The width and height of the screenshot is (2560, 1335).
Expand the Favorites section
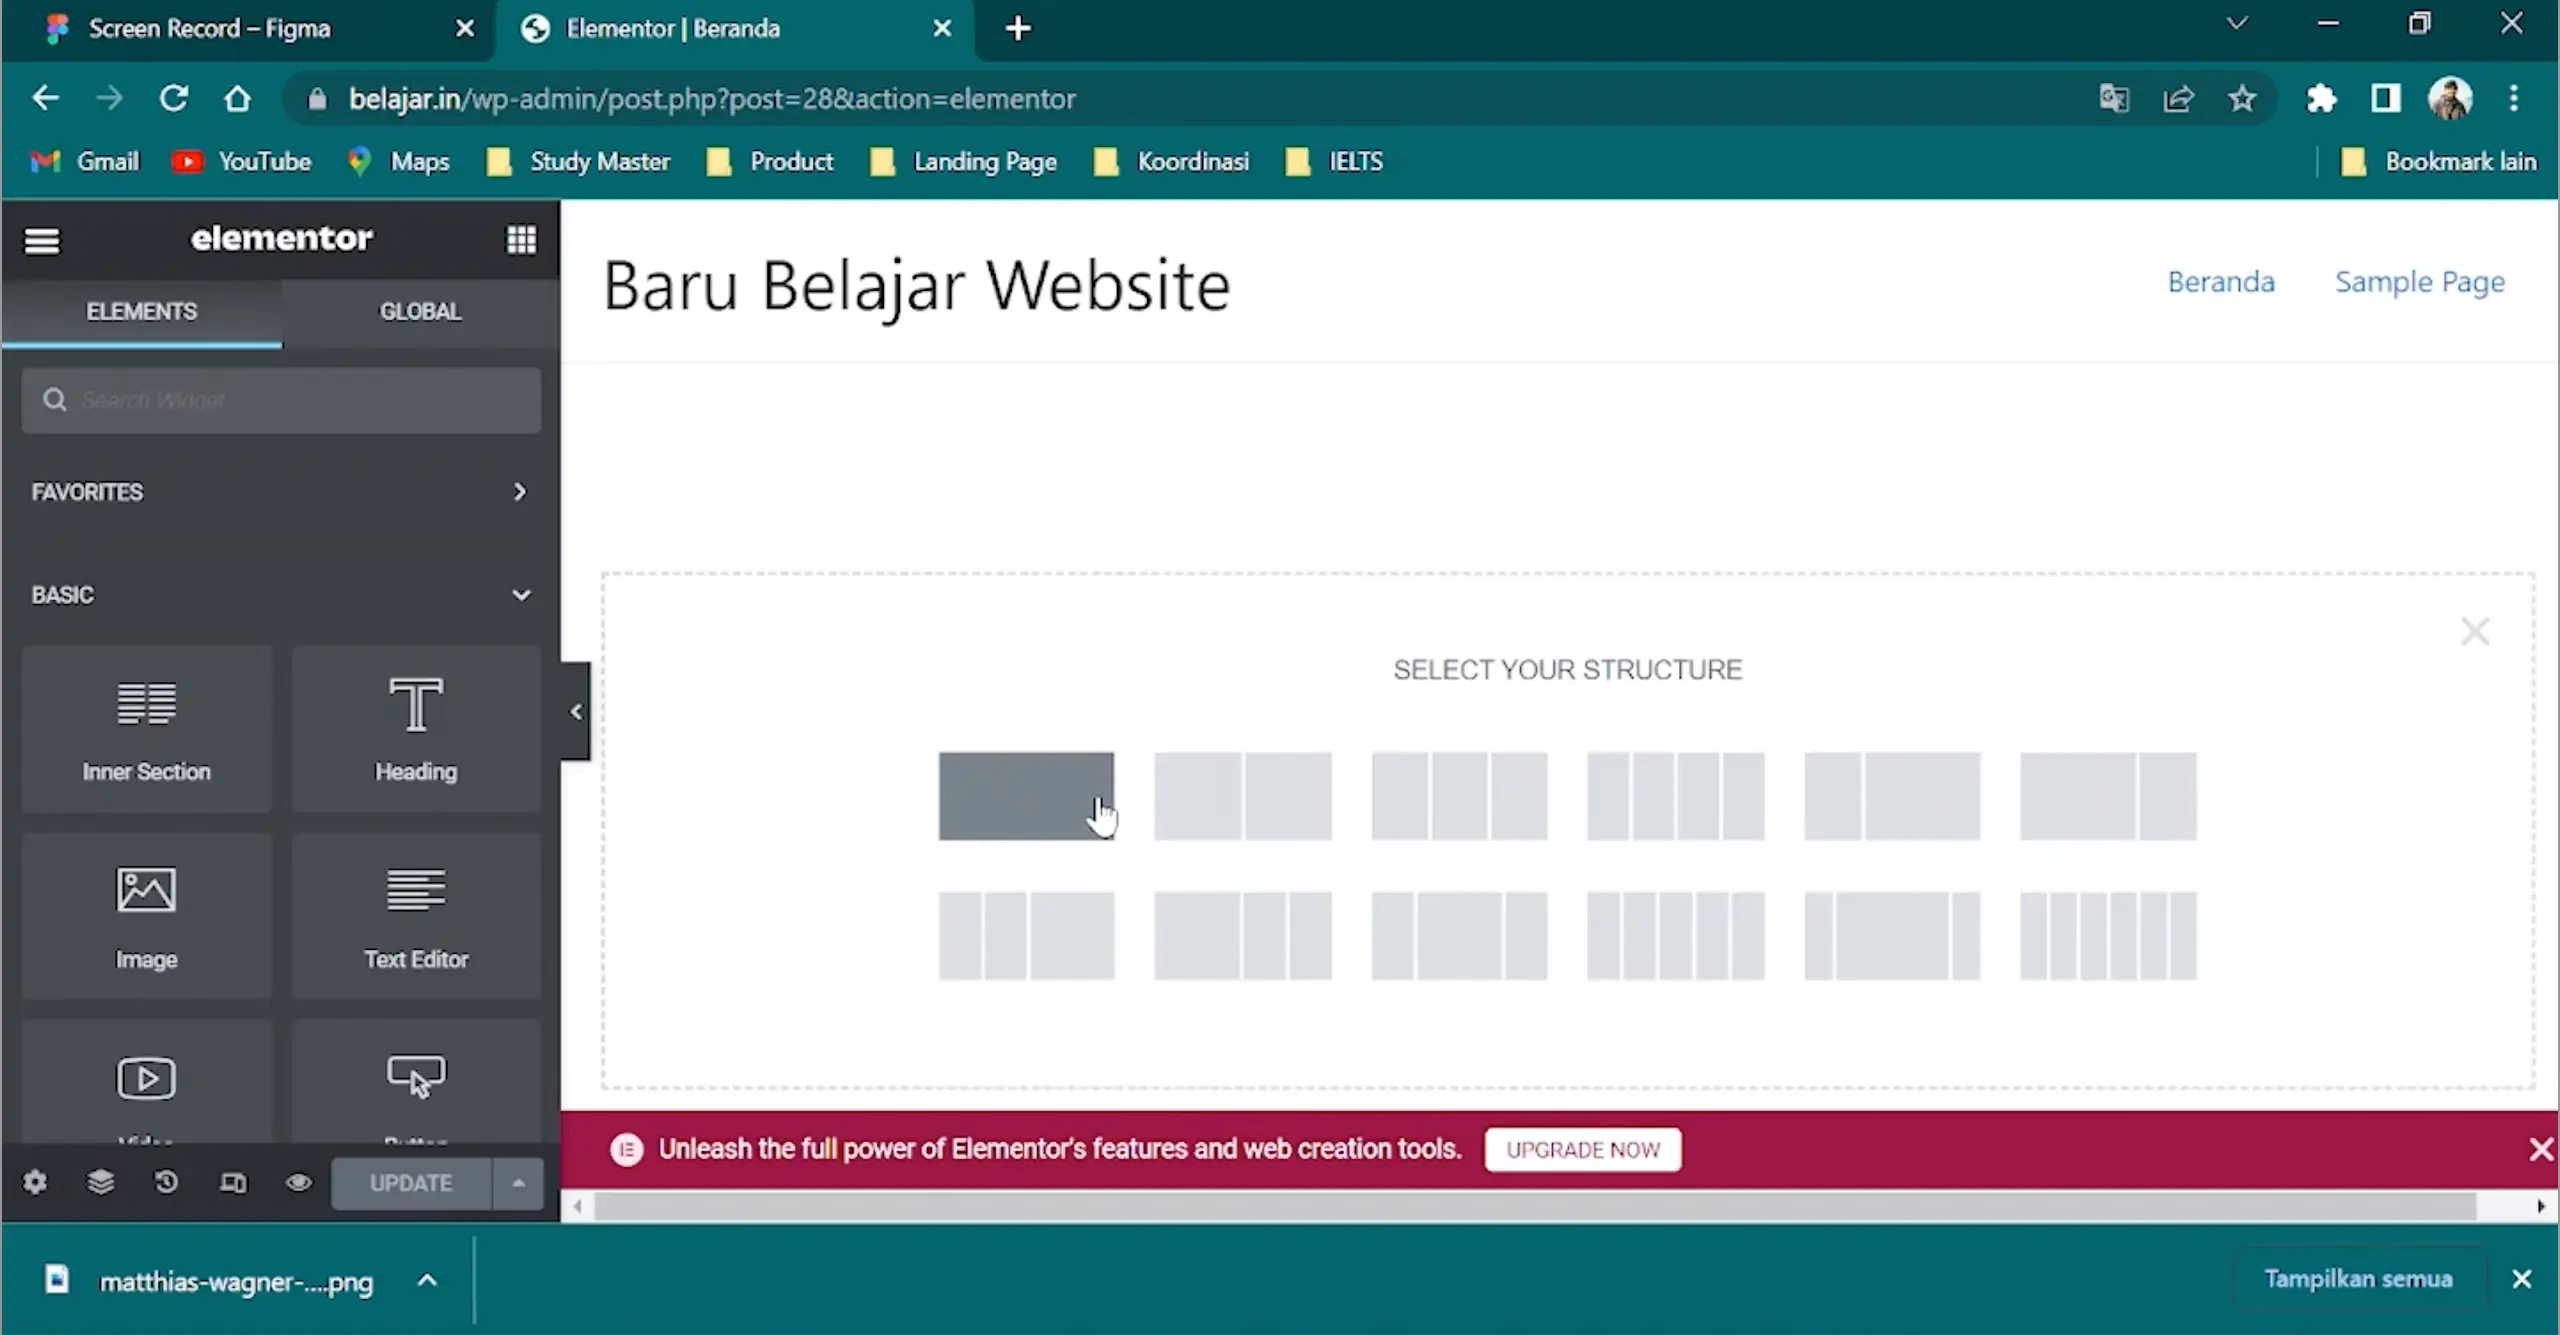pos(280,492)
